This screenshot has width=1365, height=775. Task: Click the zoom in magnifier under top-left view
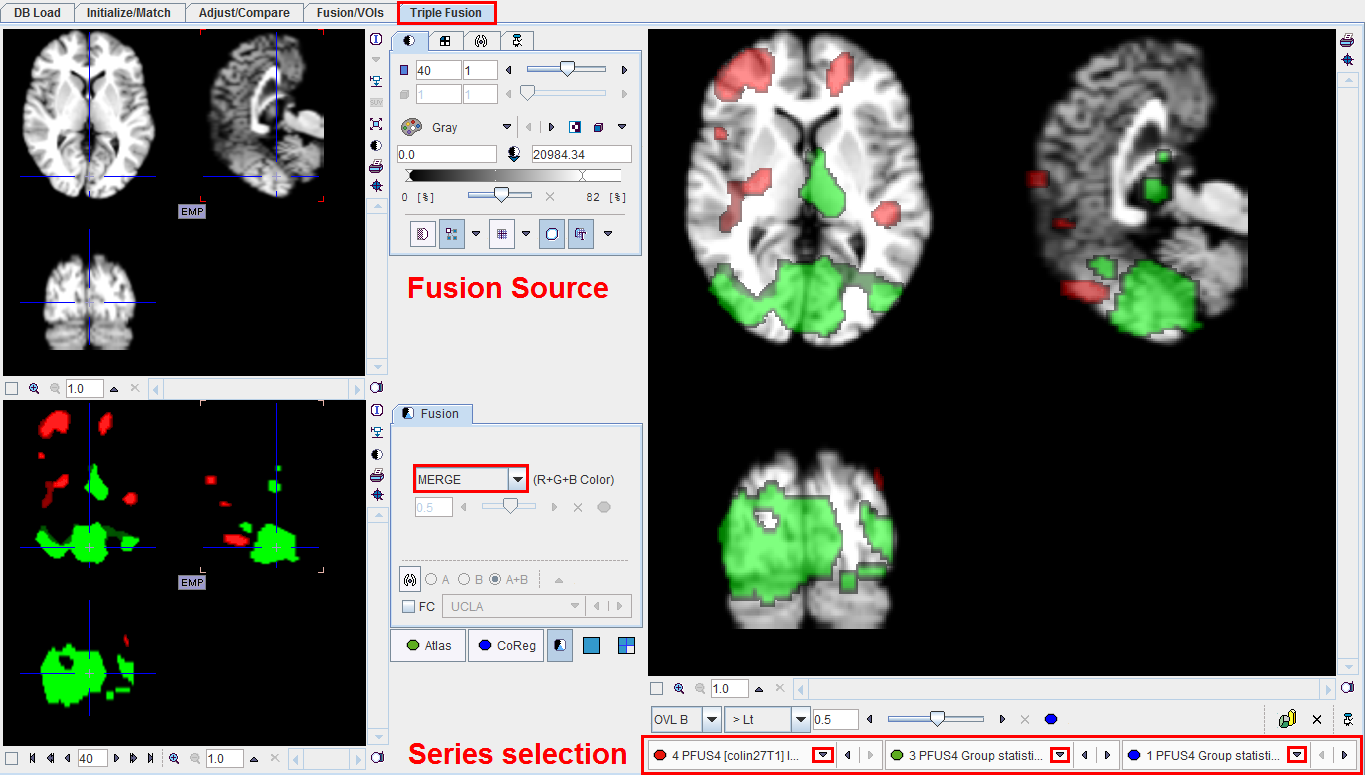(x=34, y=388)
